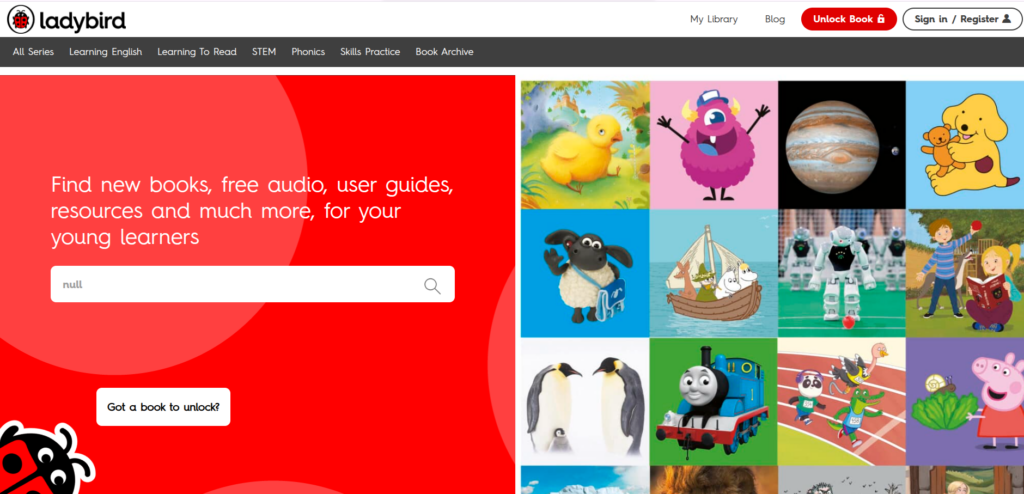Screen dimensions: 1024x494
Task: Click the Ladybird logo in the header
Action: tap(67, 20)
